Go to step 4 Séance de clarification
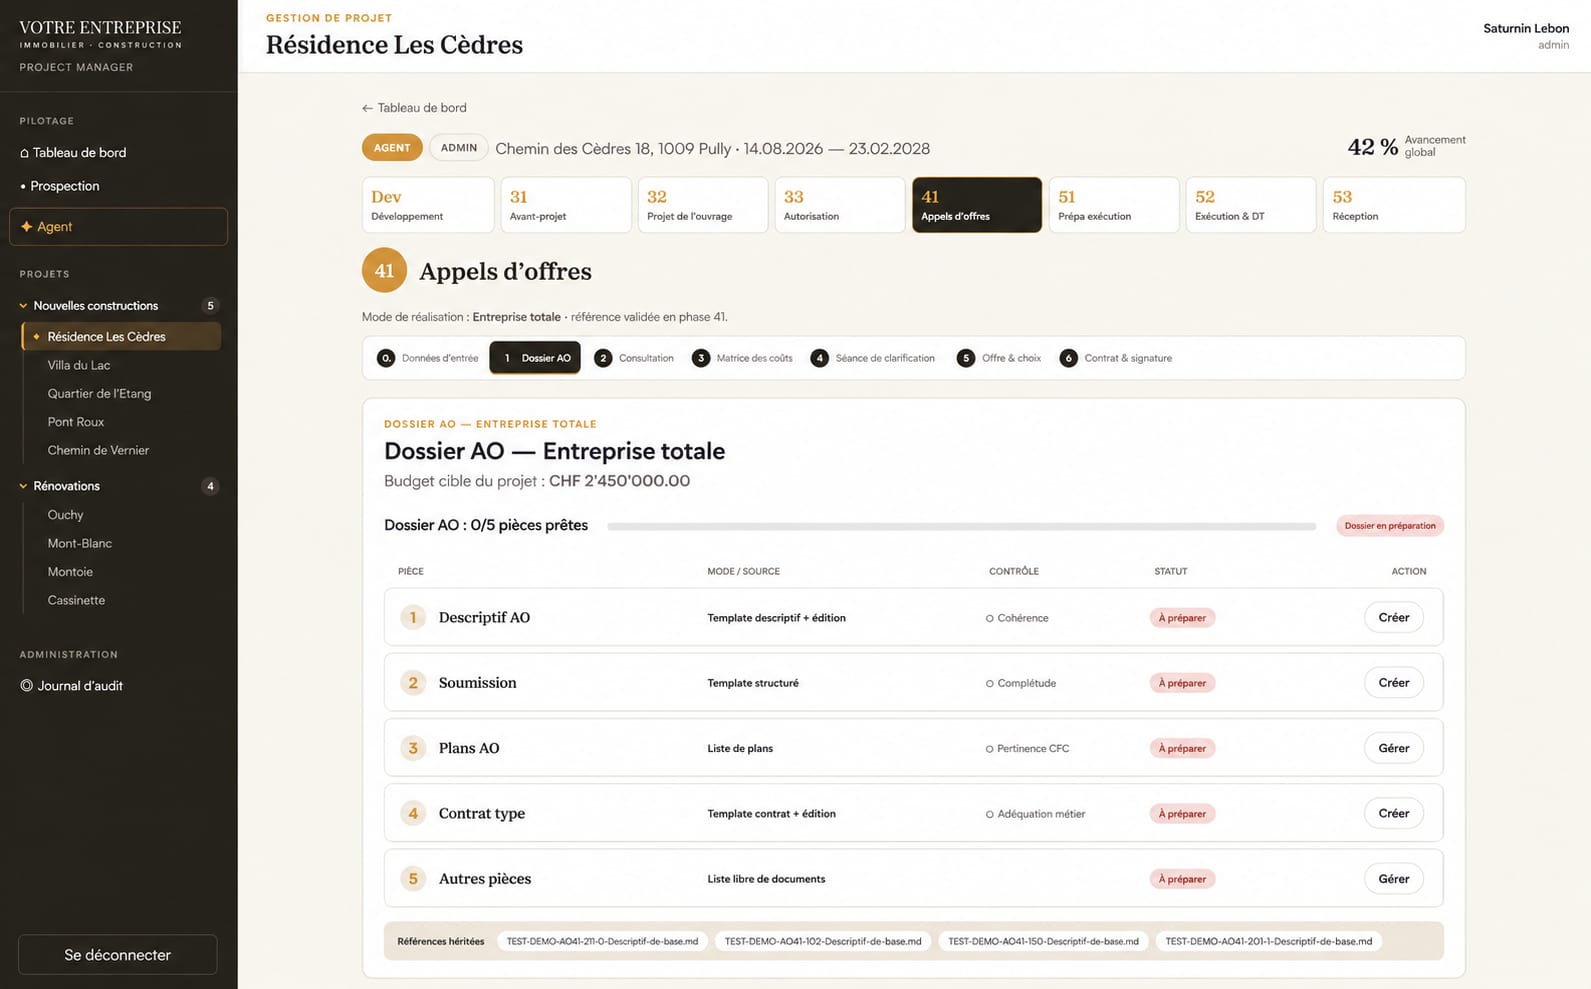 tap(873, 358)
